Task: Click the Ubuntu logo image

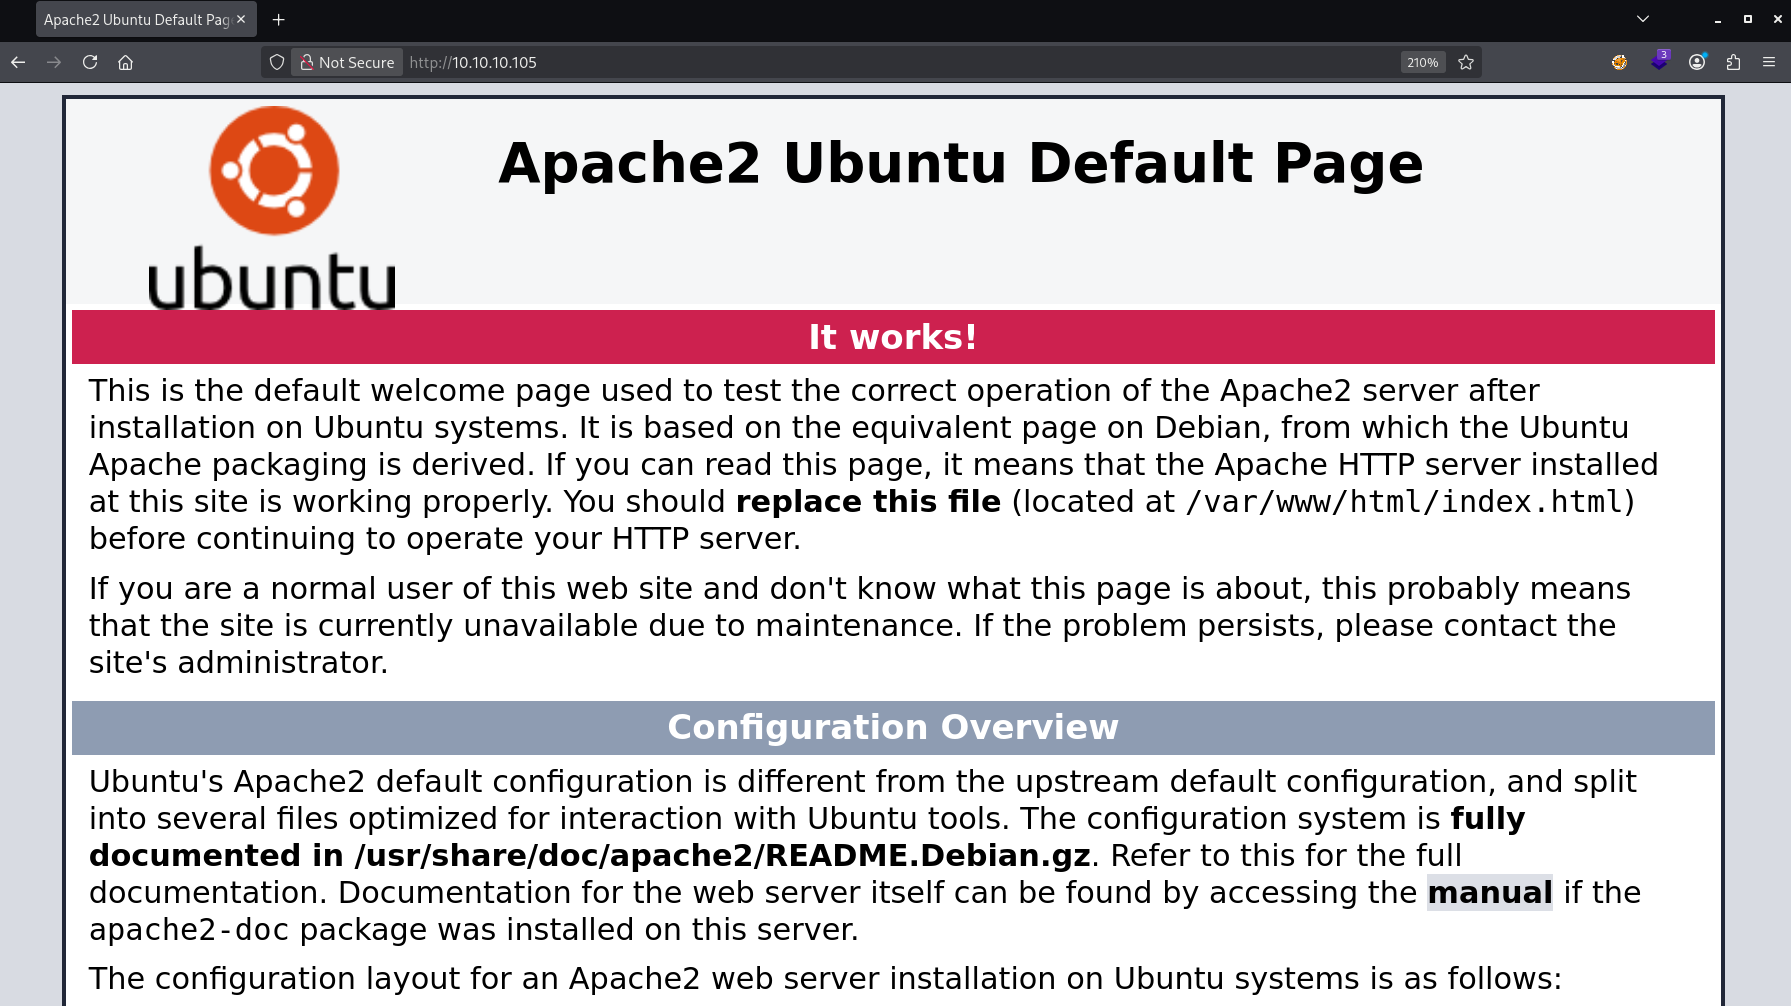Action: (x=272, y=207)
